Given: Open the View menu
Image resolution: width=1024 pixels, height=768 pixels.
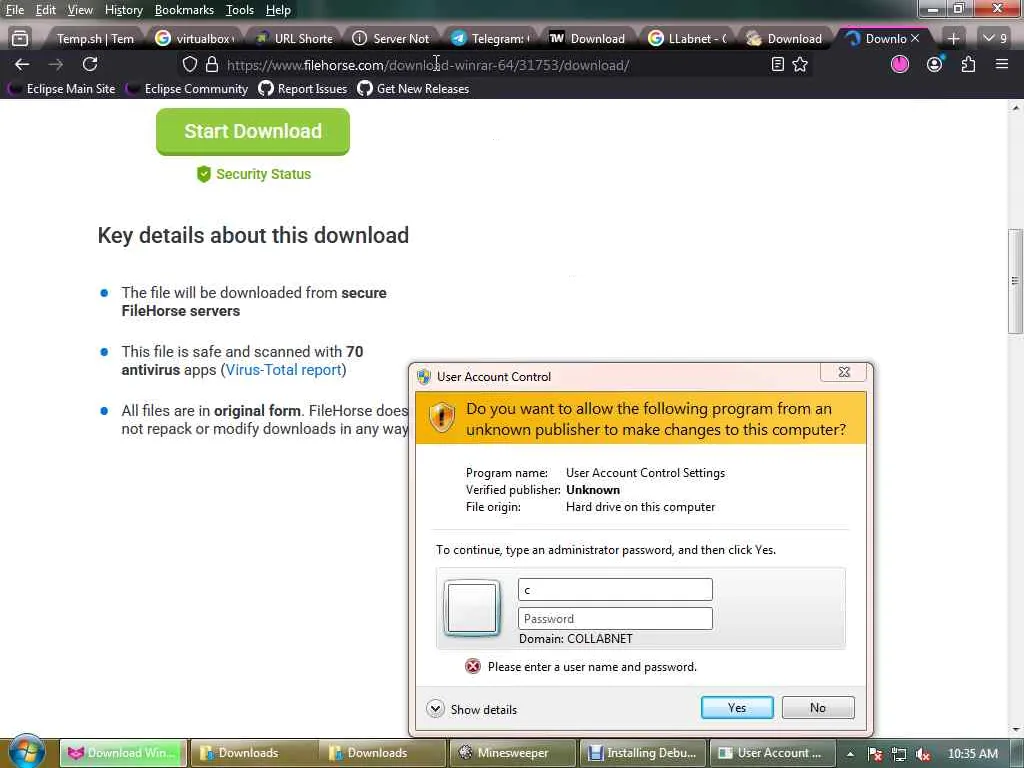Looking at the screenshot, I should click(x=80, y=10).
